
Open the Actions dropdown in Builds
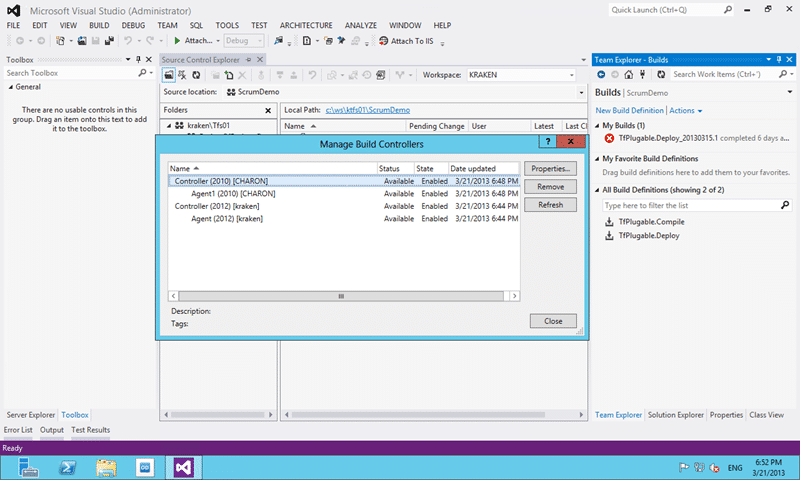click(686, 111)
